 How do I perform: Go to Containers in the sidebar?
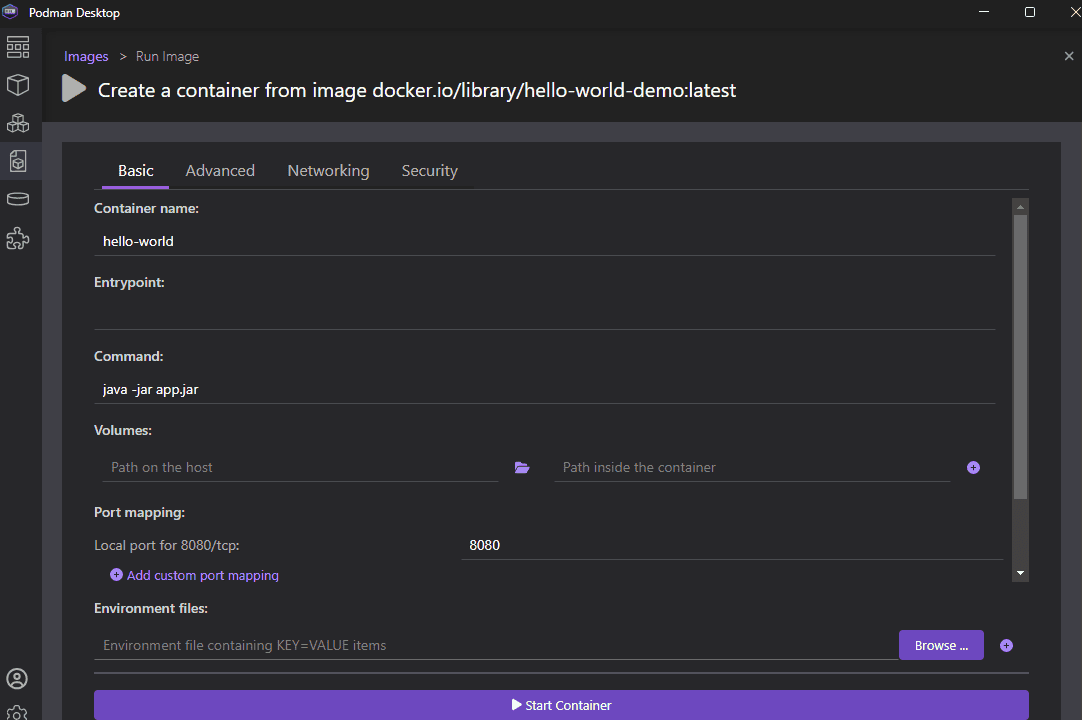pyautogui.click(x=18, y=85)
